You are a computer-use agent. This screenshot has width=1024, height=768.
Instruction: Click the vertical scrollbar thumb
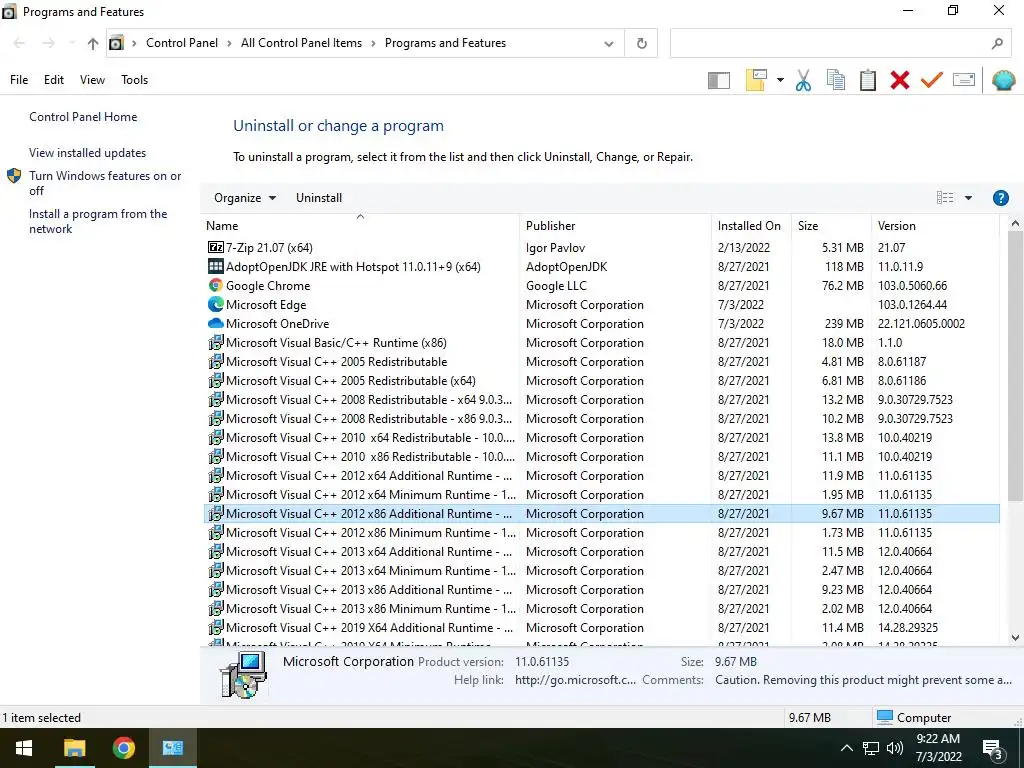(1015, 366)
